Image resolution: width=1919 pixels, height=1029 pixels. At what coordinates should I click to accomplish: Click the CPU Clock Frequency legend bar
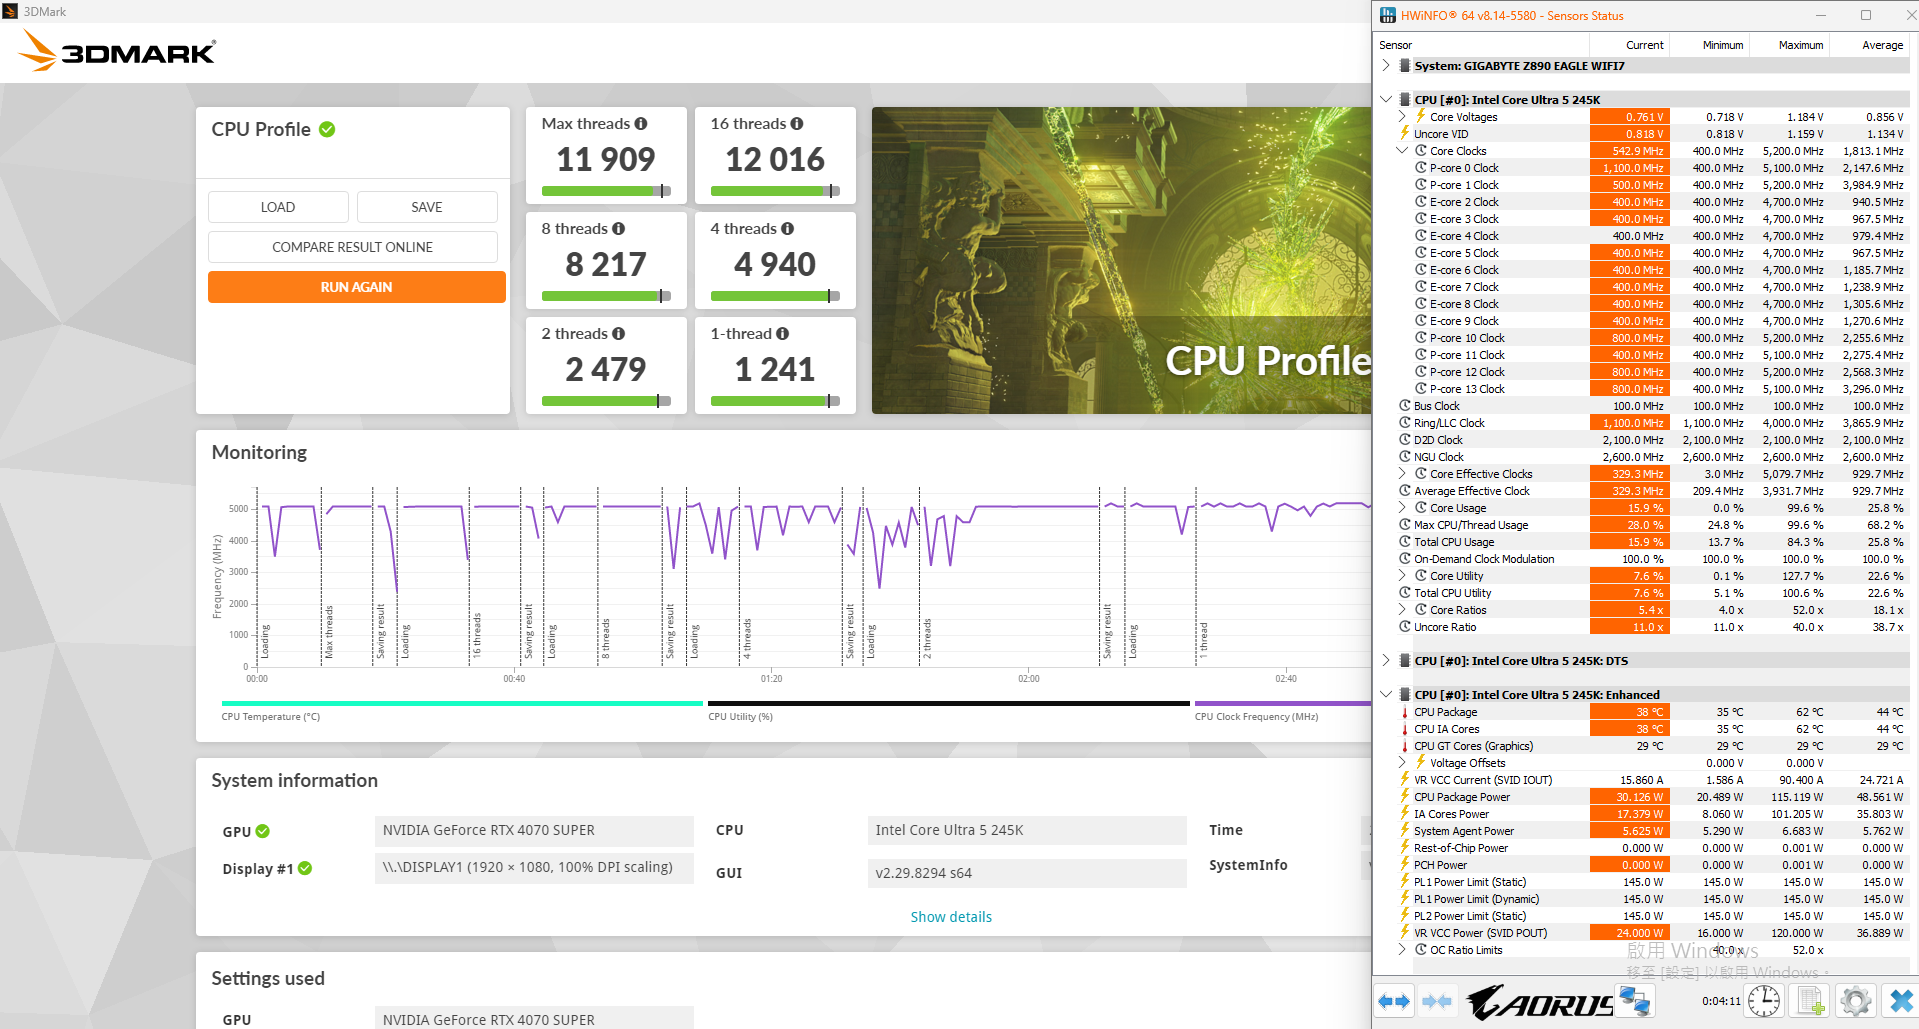1283,704
